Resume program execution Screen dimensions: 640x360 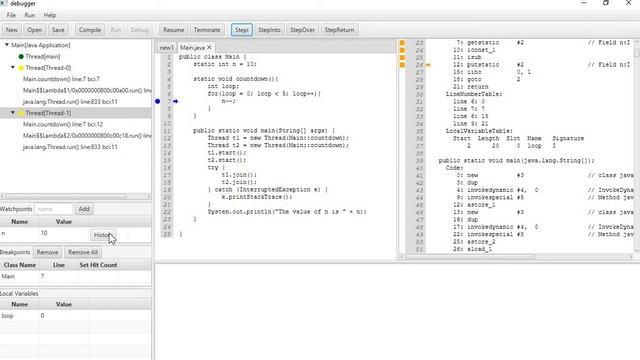click(173, 30)
